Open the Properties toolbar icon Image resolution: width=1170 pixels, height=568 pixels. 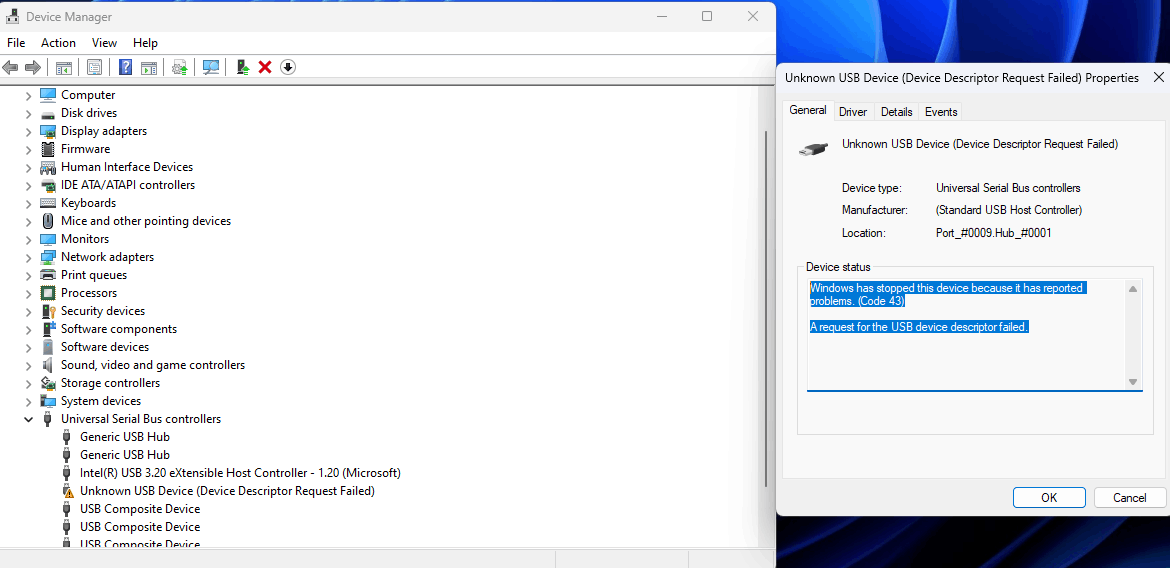(x=95, y=67)
